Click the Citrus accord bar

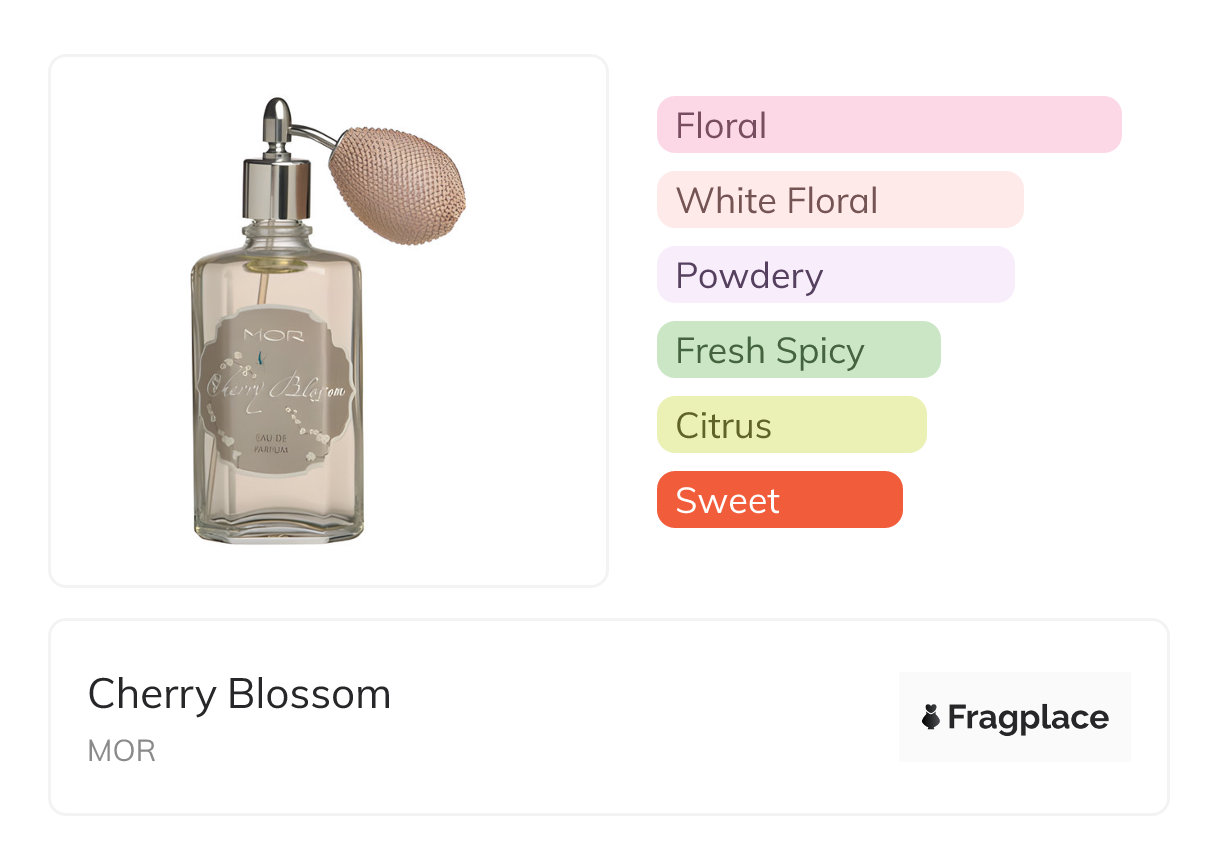[x=791, y=425]
